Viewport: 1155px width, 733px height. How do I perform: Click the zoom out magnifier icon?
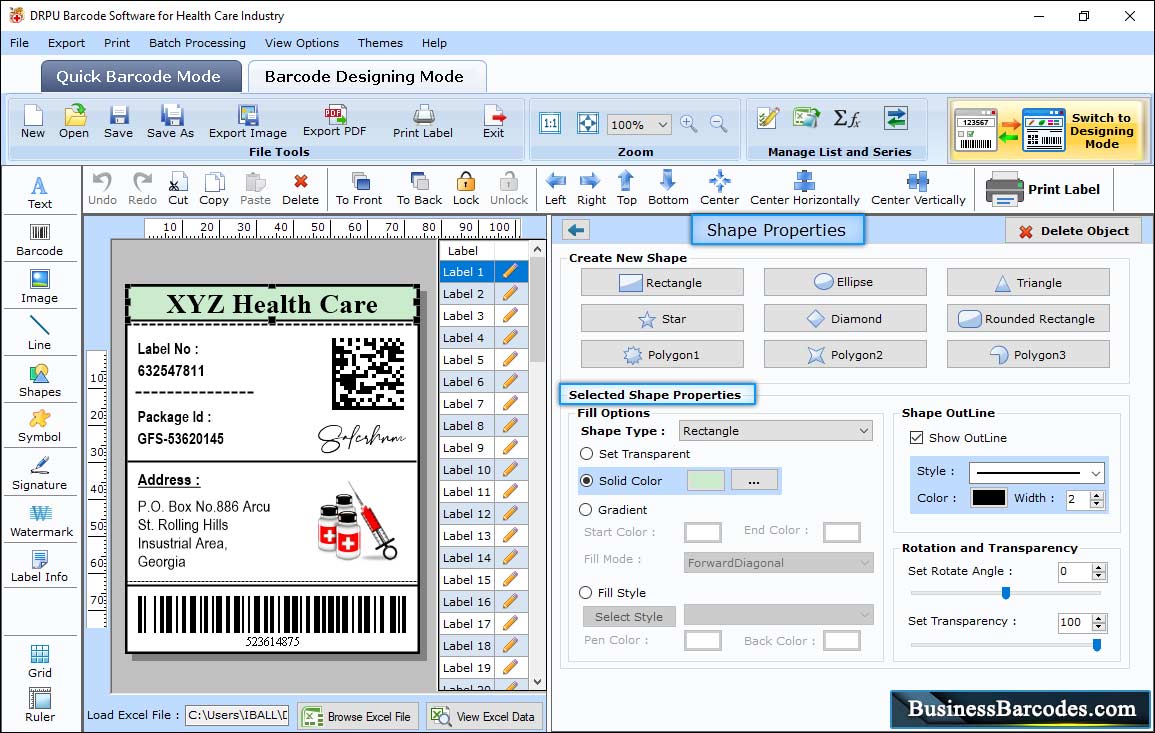[x=718, y=123]
